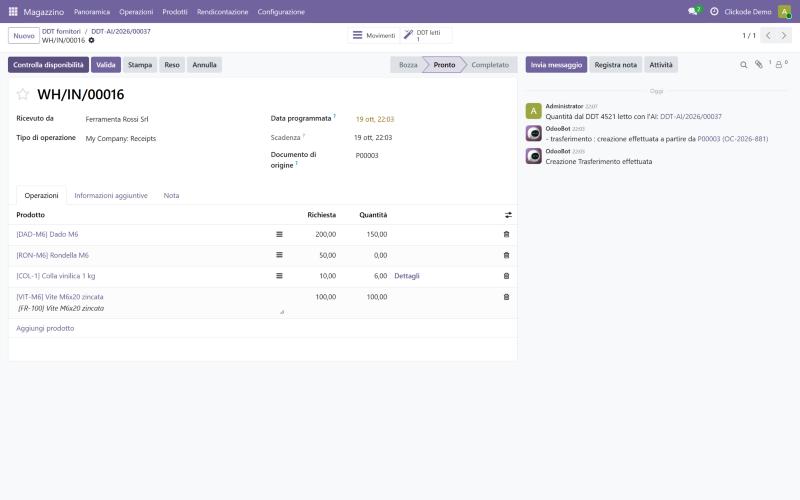Click first OdooBot avatar in chatter
Image resolution: width=800 pixels, height=500 pixels.
point(533,133)
